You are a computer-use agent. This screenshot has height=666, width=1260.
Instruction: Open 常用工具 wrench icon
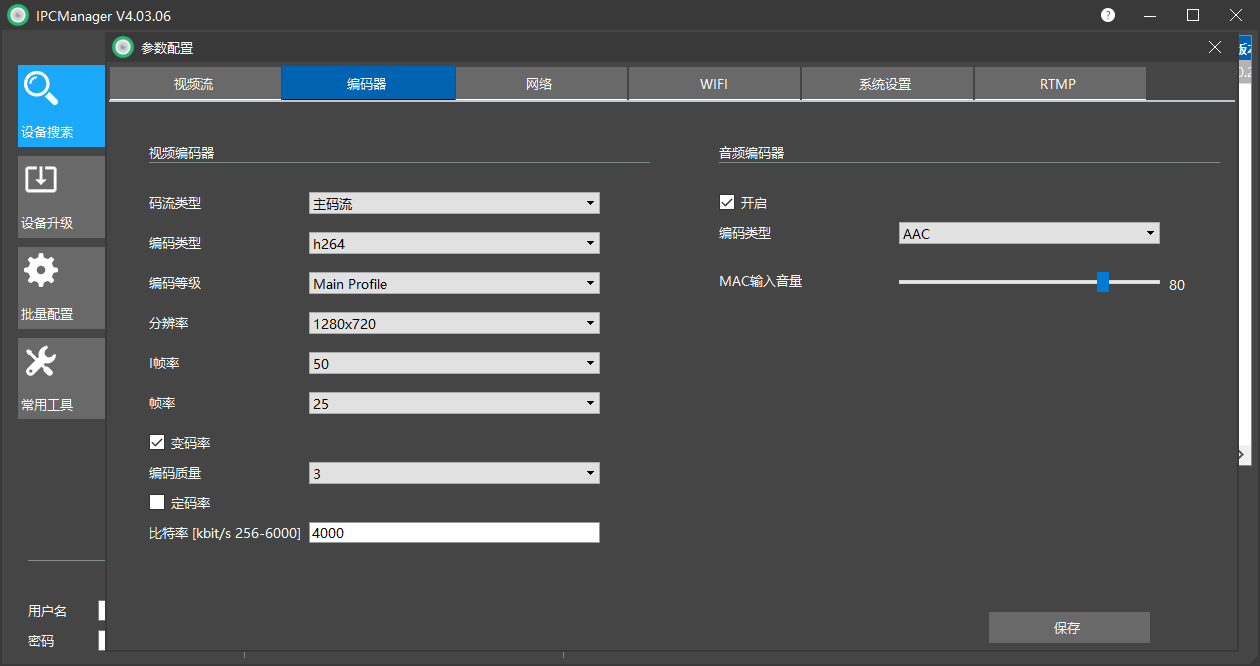pyautogui.click(x=41, y=362)
